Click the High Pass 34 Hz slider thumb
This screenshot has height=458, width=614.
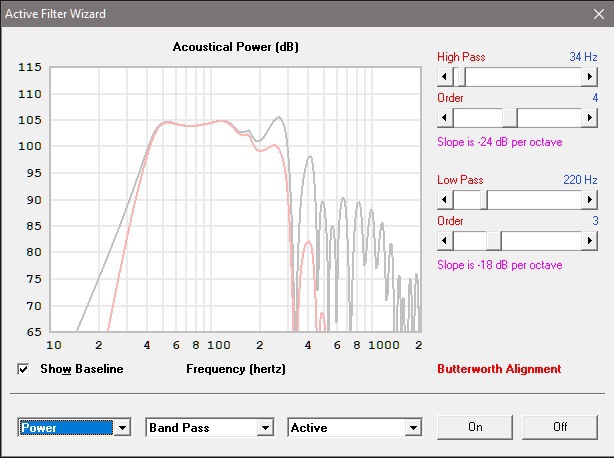click(460, 77)
